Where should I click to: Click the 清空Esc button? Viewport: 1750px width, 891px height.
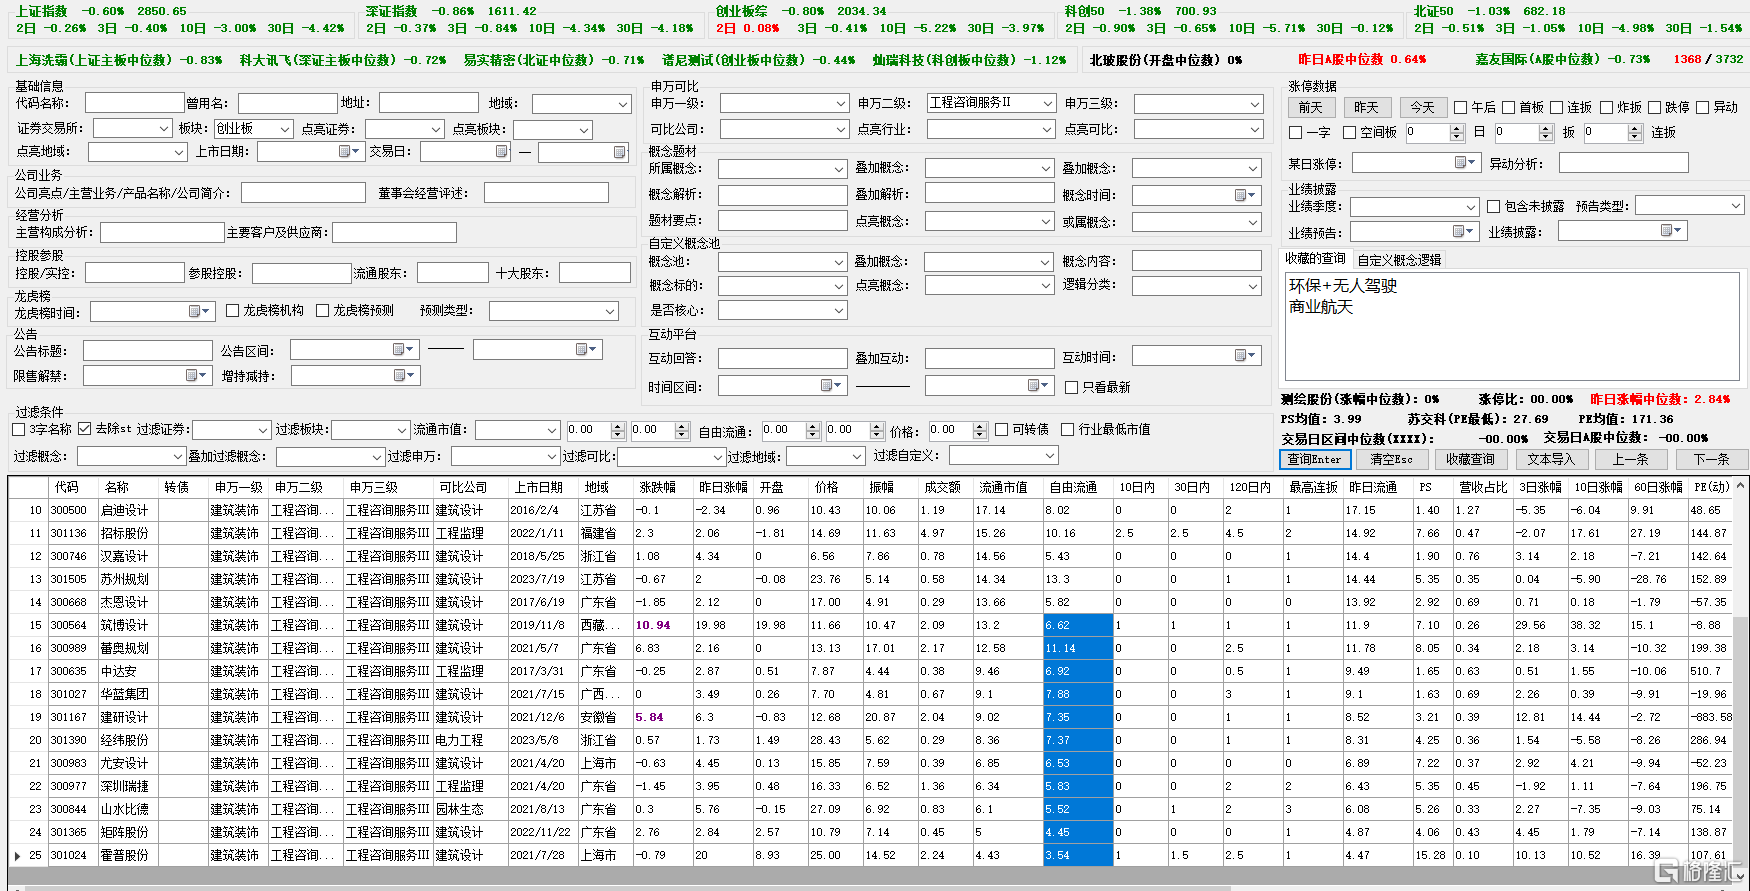pyautogui.click(x=1391, y=459)
